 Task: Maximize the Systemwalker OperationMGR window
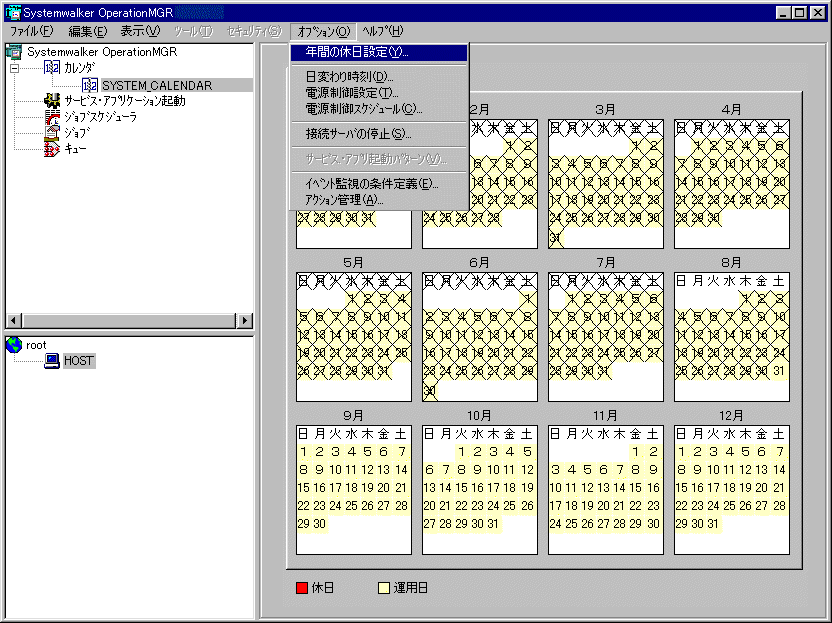(800, 12)
